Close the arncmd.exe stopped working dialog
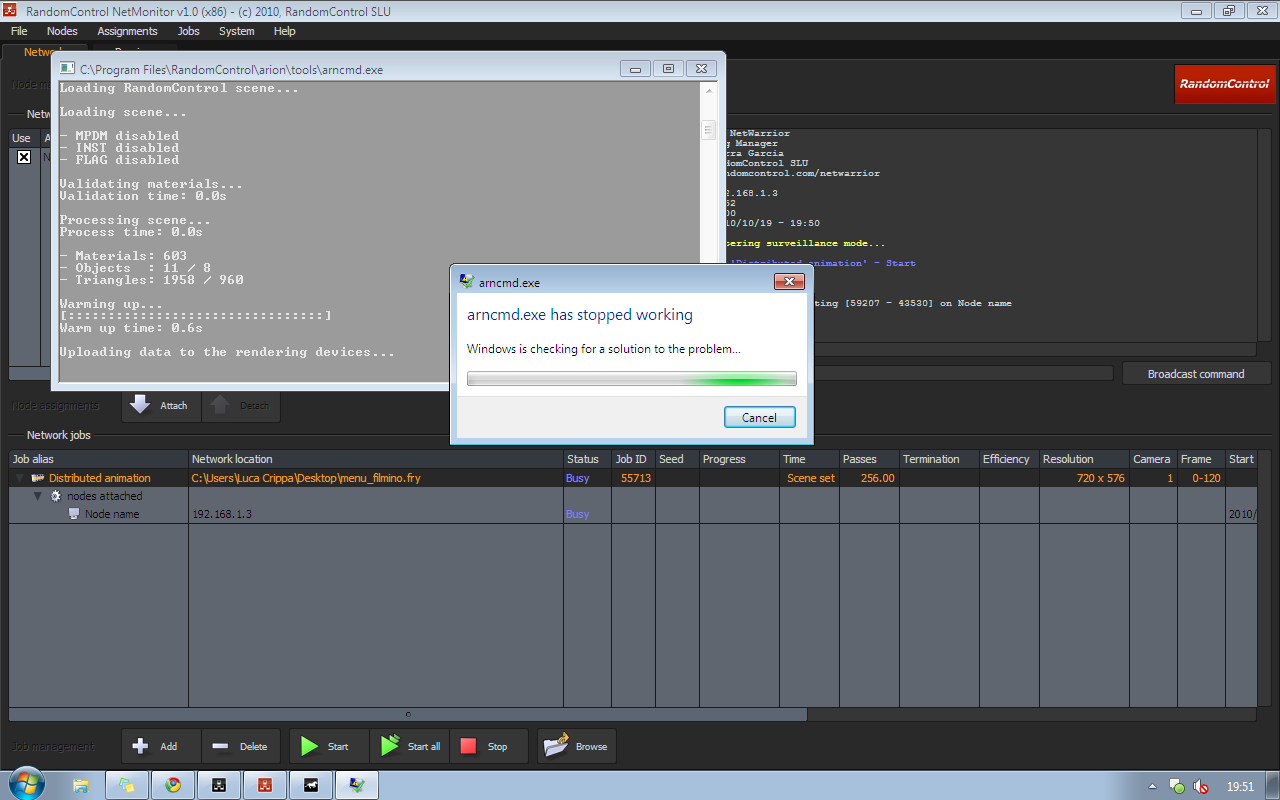This screenshot has height=800, width=1280. (788, 282)
